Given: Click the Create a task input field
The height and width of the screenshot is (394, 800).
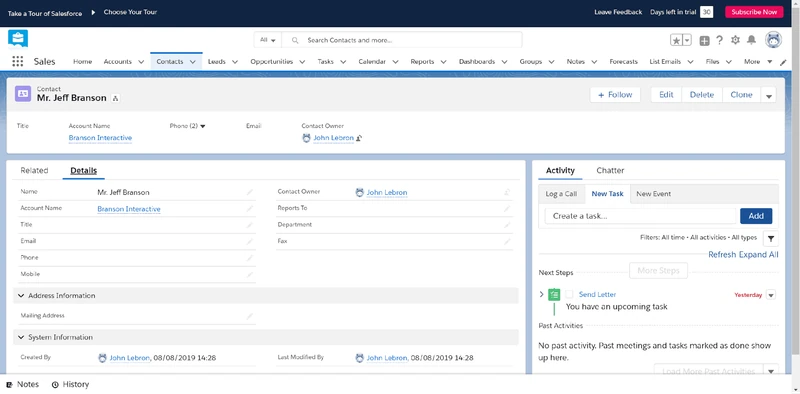Looking at the screenshot, I should (640, 216).
